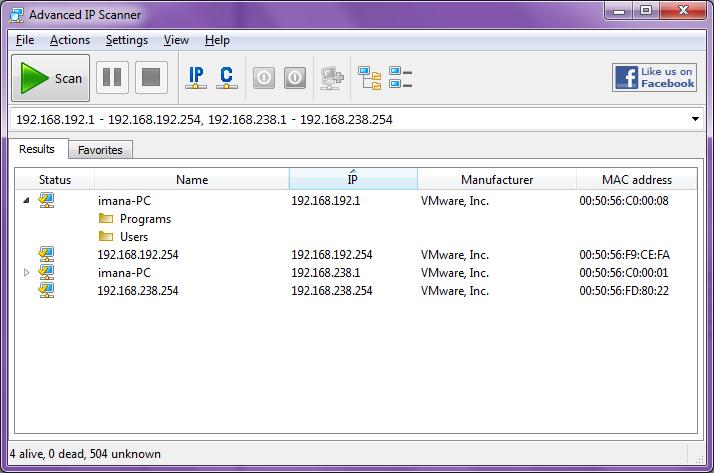
Task: Start scanning with the Scan button
Action: pos(51,78)
